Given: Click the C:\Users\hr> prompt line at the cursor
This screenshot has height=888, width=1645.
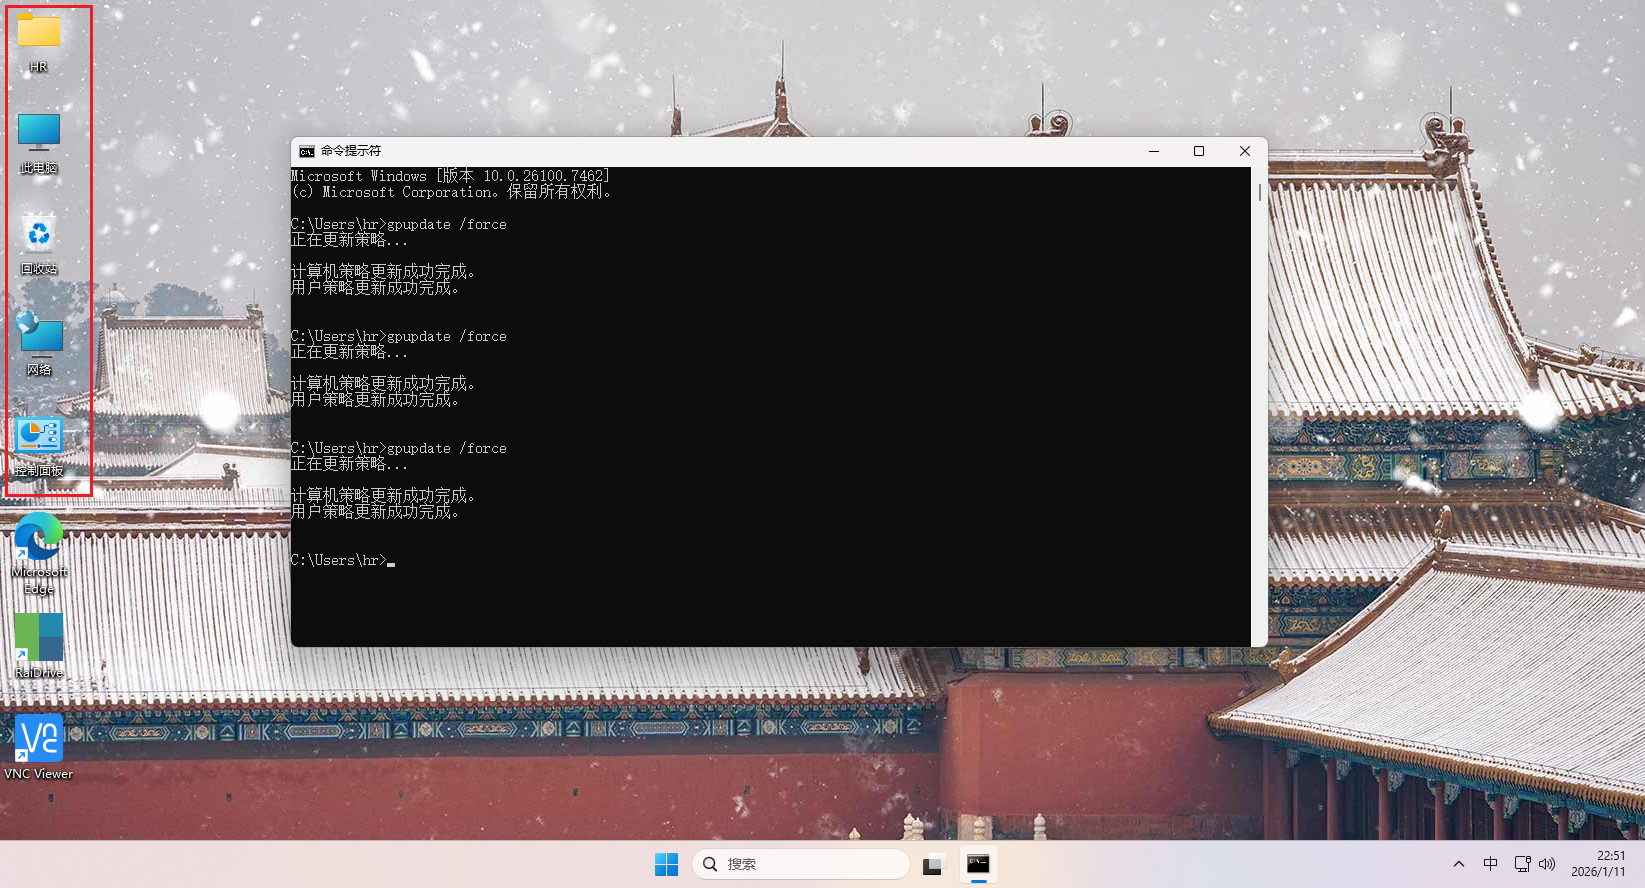Looking at the screenshot, I should click(x=343, y=560).
